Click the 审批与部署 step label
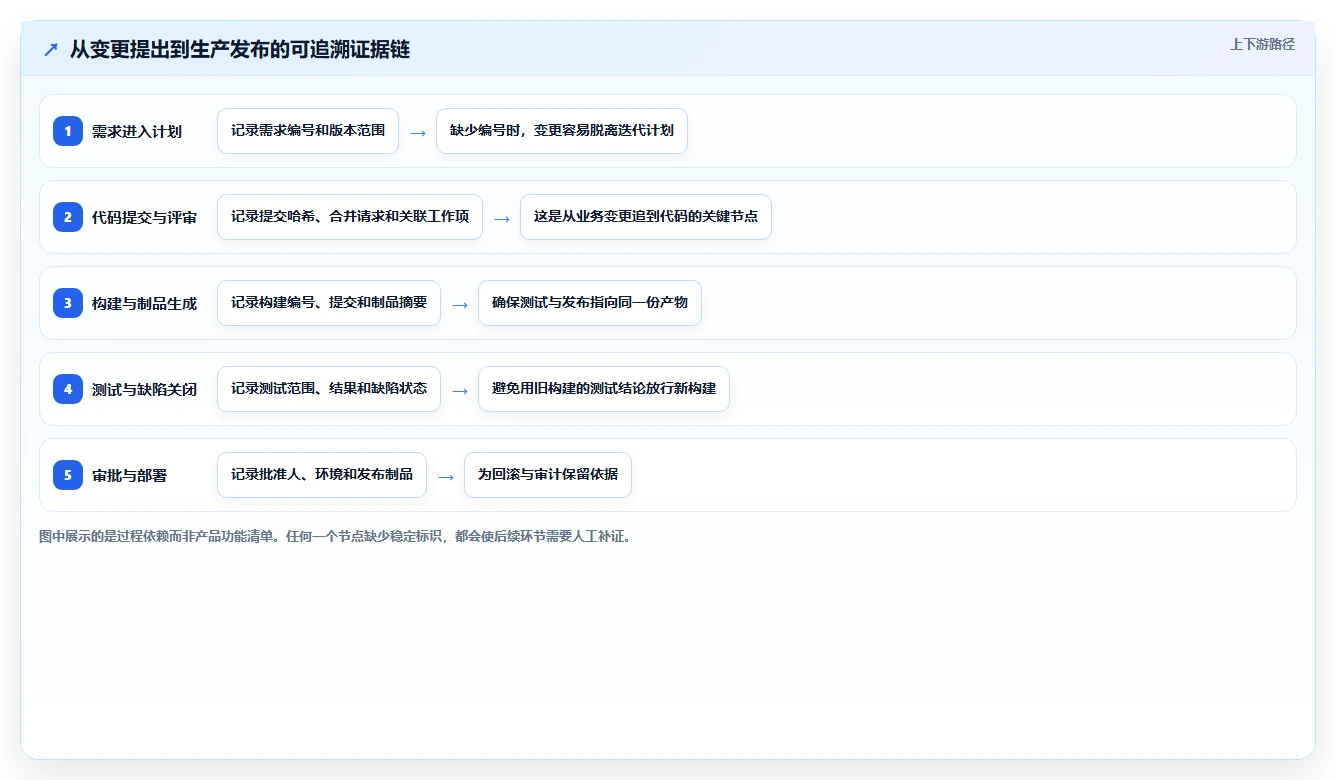Screen dimensions: 1336x780 (130, 475)
